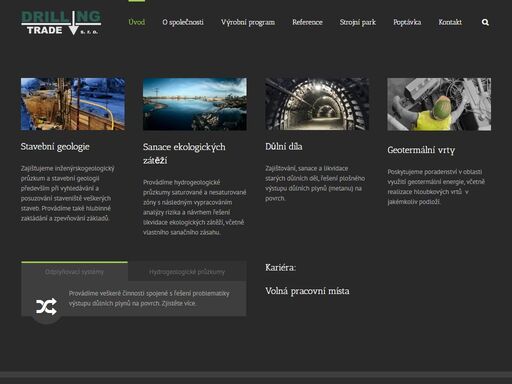Select Odplyňovací systémy tab
Image resolution: width=512 pixels, height=384 pixels.
coord(74,272)
